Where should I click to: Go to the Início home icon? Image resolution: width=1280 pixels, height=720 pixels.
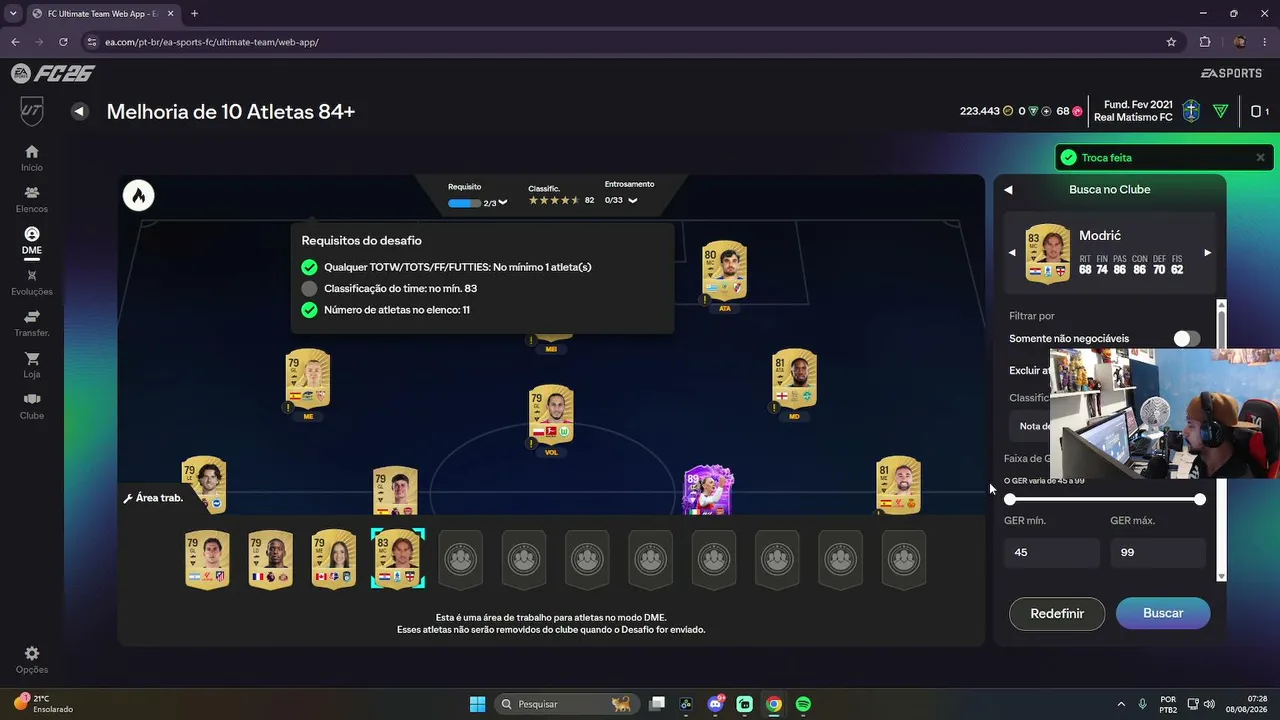32,157
